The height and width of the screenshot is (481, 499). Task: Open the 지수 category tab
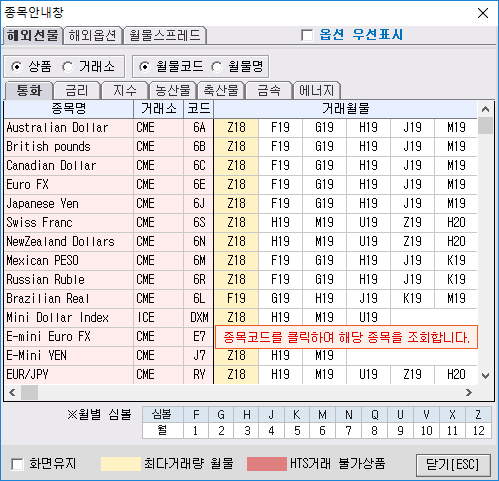coord(125,90)
